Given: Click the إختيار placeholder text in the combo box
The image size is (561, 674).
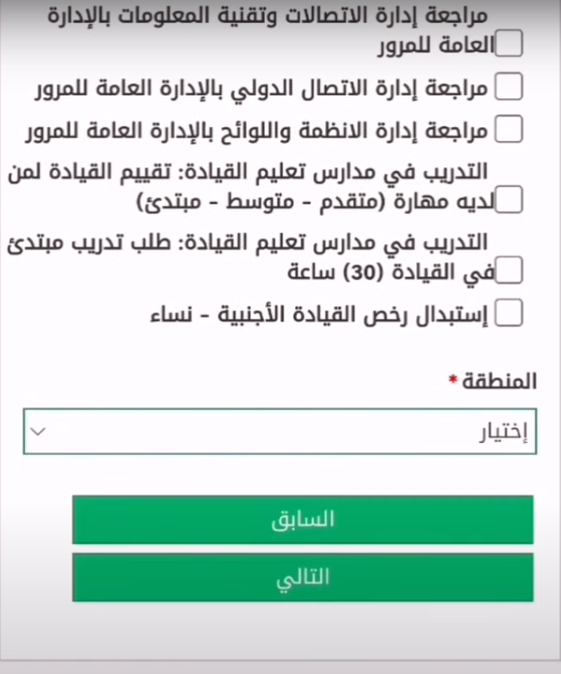Looking at the screenshot, I should [503, 432].
